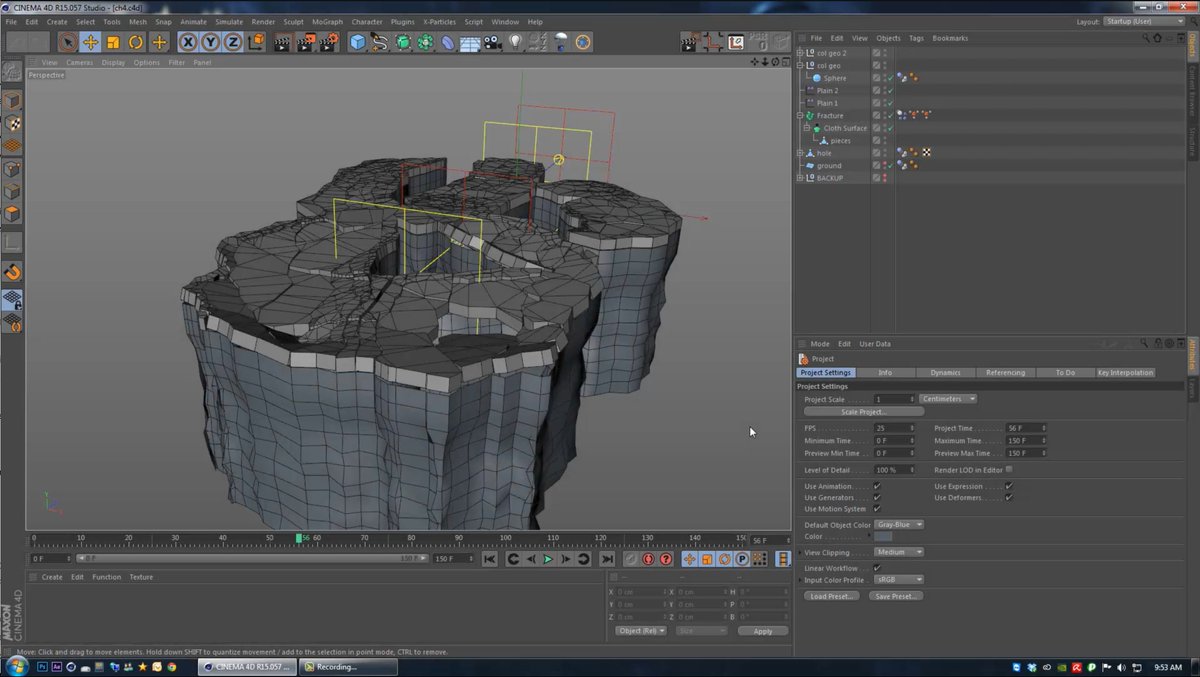Click the Save Preset button
The height and width of the screenshot is (677, 1200).
coord(898,595)
